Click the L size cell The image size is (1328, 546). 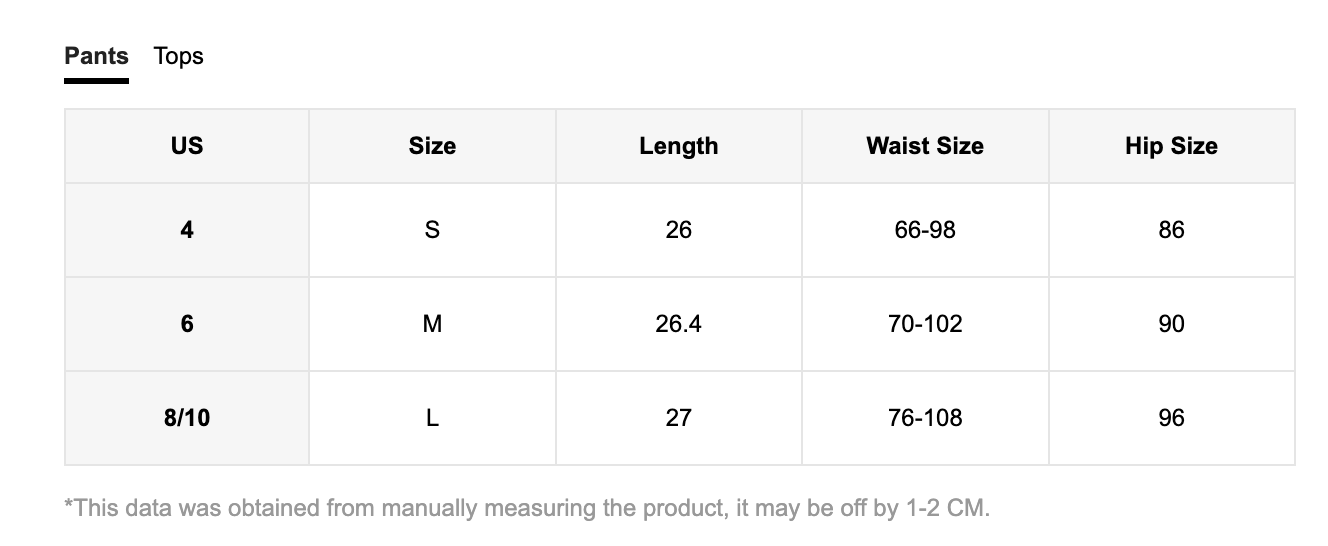(x=432, y=417)
